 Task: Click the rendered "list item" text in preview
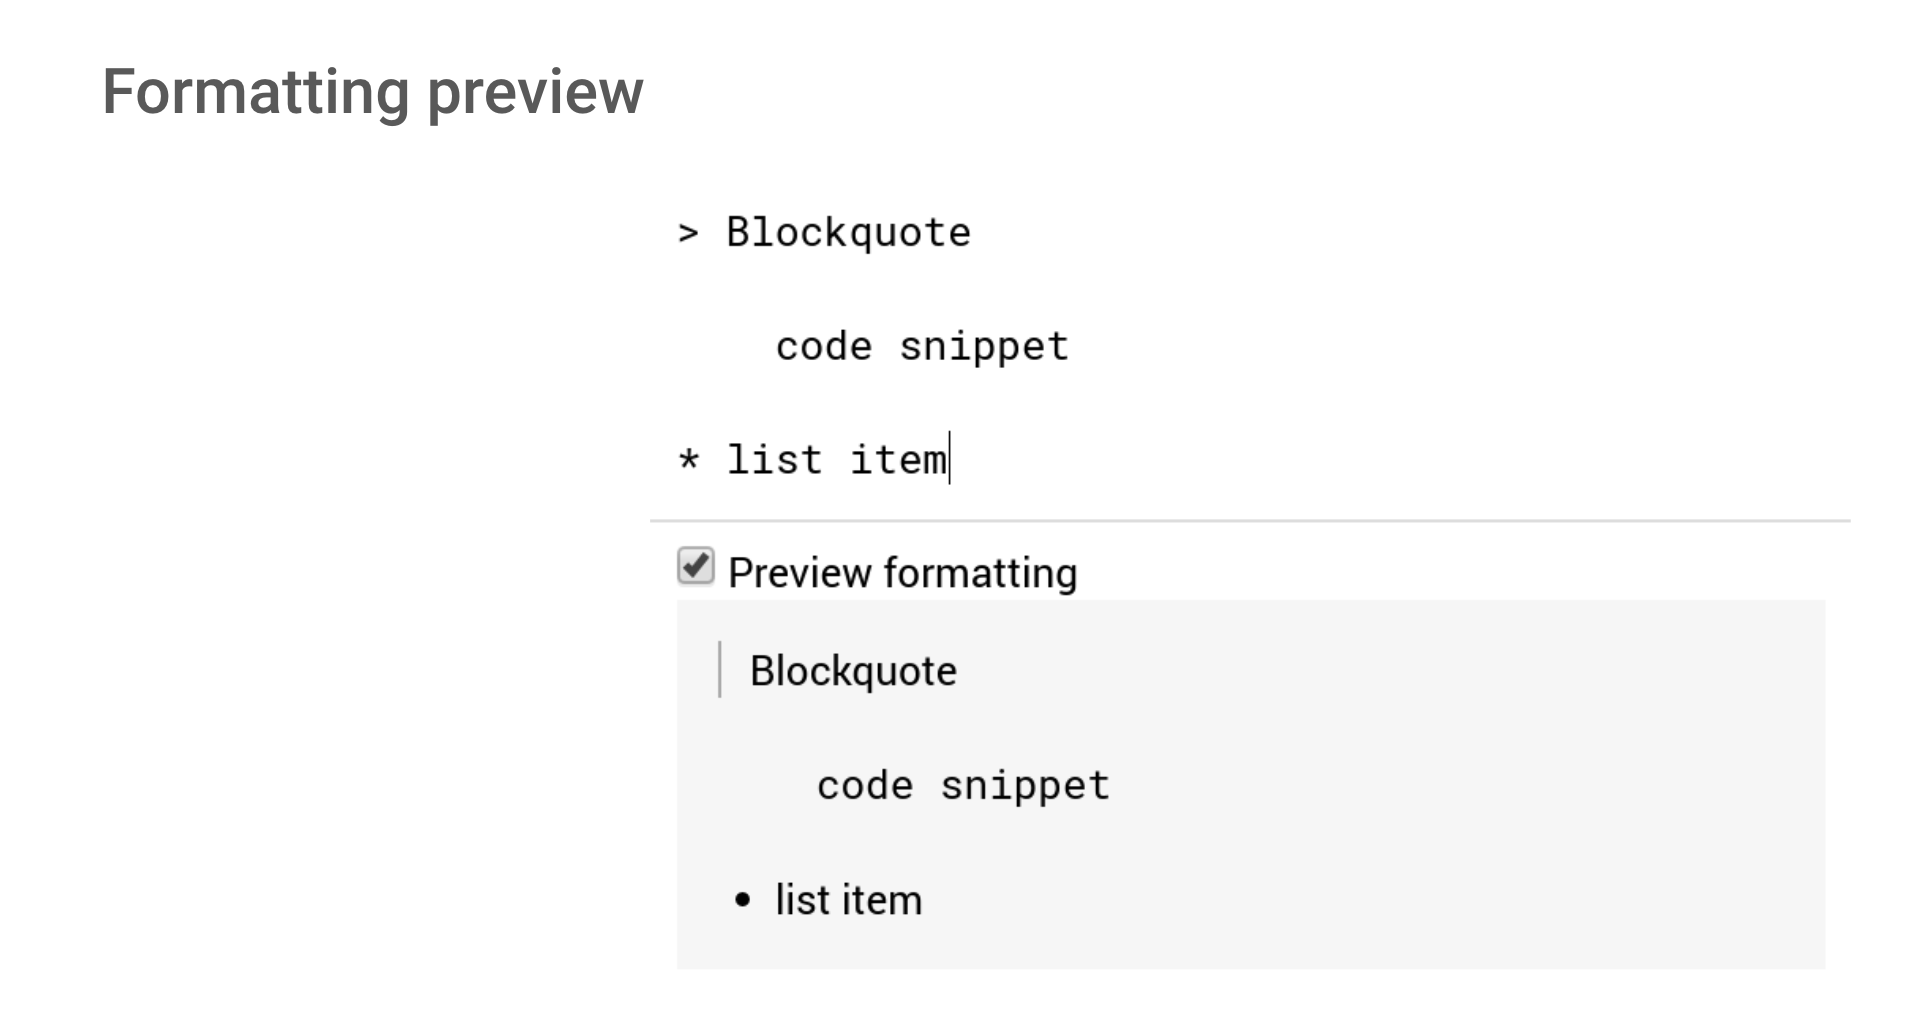tap(848, 900)
